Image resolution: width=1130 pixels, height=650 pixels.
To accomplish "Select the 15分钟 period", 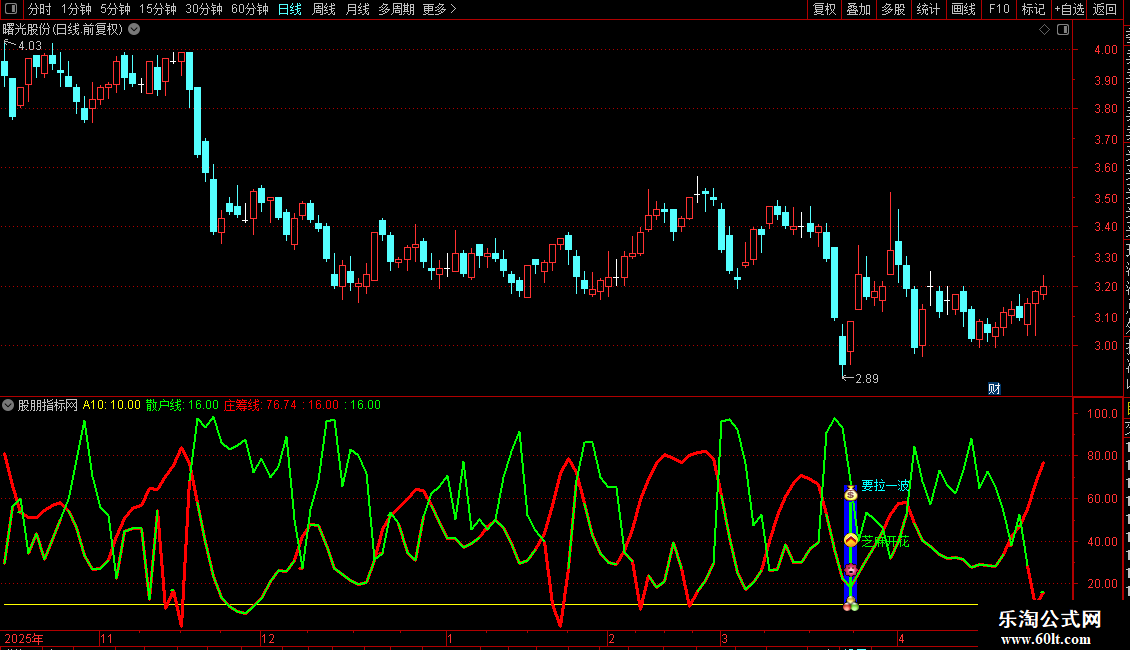I will click(x=158, y=9).
